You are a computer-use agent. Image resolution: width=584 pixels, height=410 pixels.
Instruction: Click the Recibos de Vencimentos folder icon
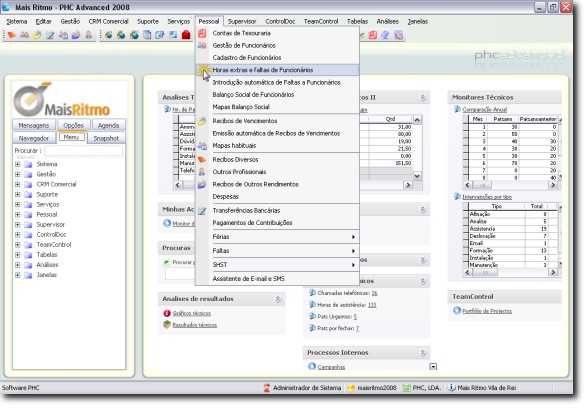click(x=202, y=121)
